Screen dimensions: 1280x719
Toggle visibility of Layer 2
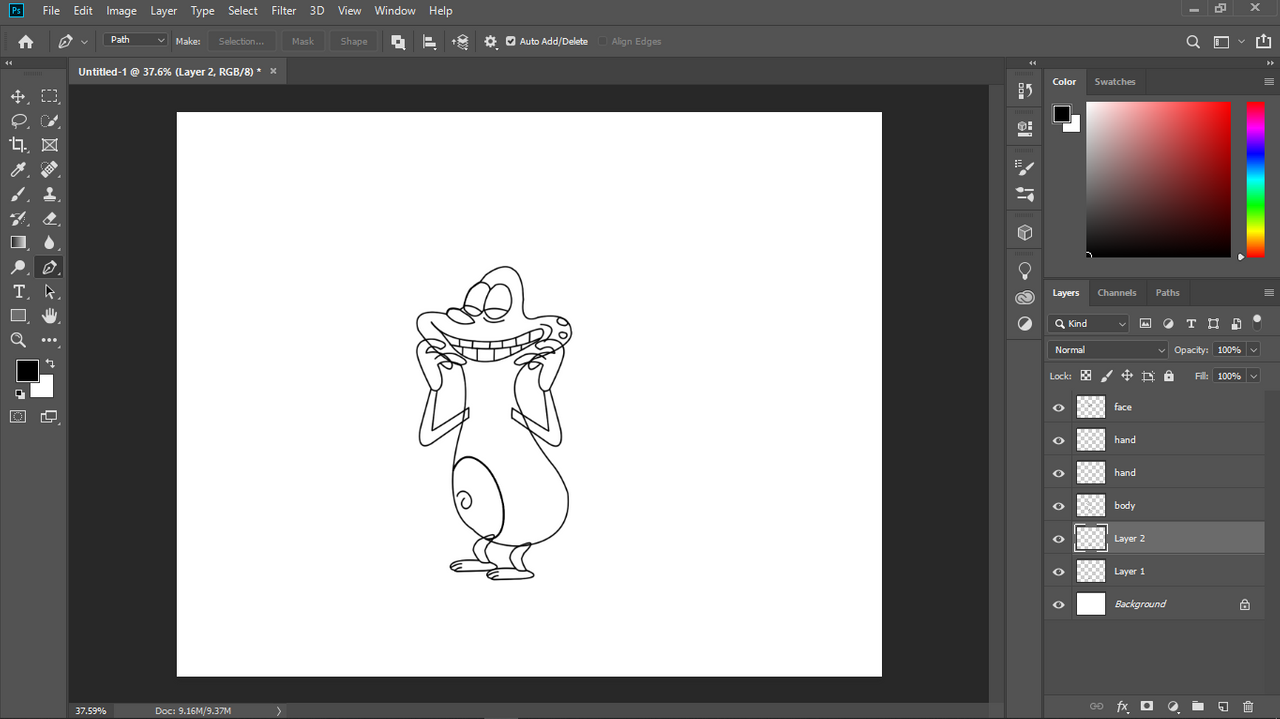tap(1059, 539)
